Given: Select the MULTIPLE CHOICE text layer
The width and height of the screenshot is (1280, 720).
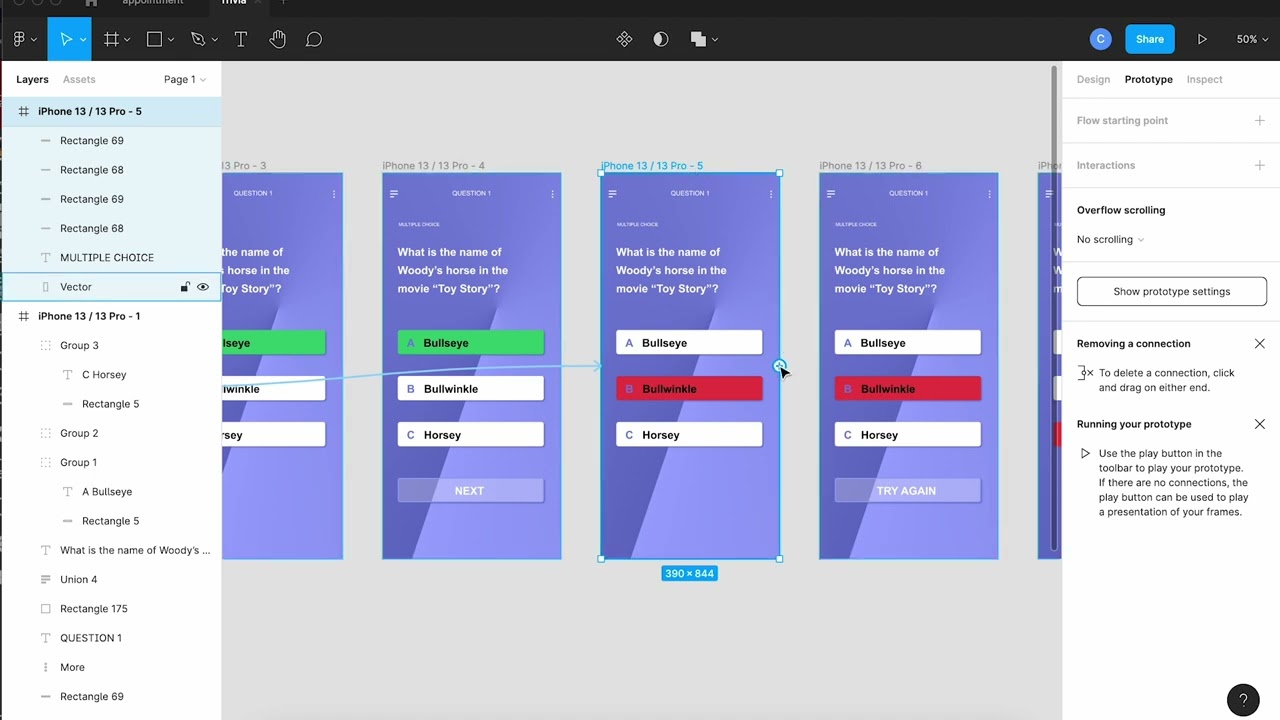Looking at the screenshot, I should pos(111,257).
